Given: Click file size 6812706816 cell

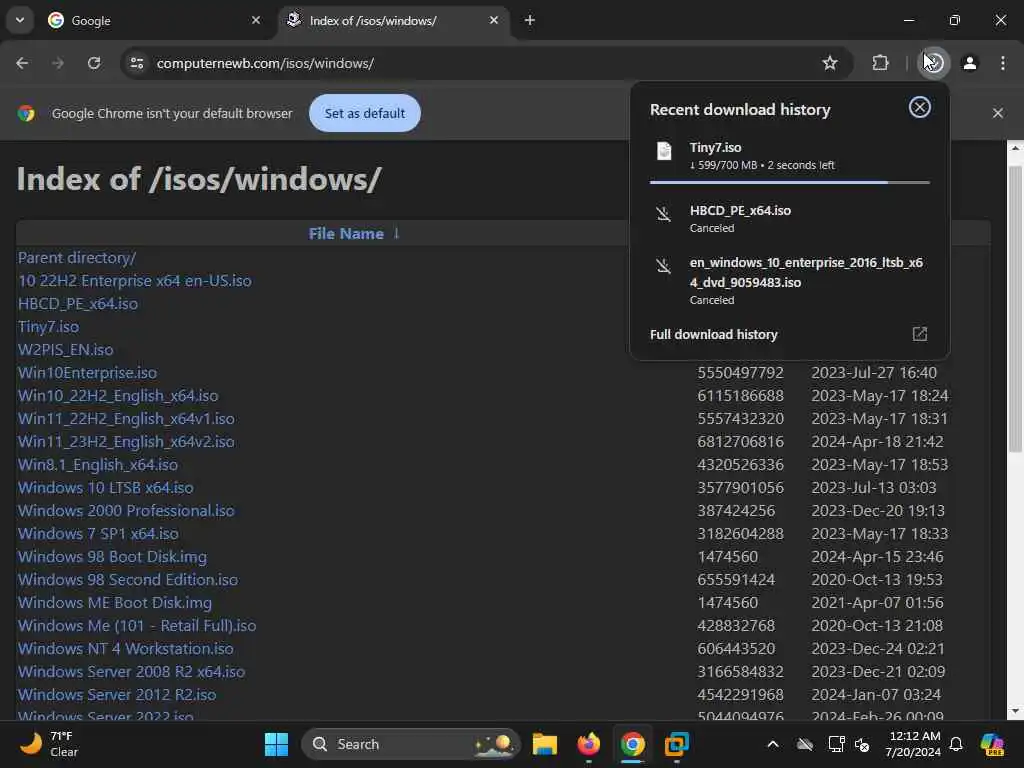Looking at the screenshot, I should click(741, 441).
